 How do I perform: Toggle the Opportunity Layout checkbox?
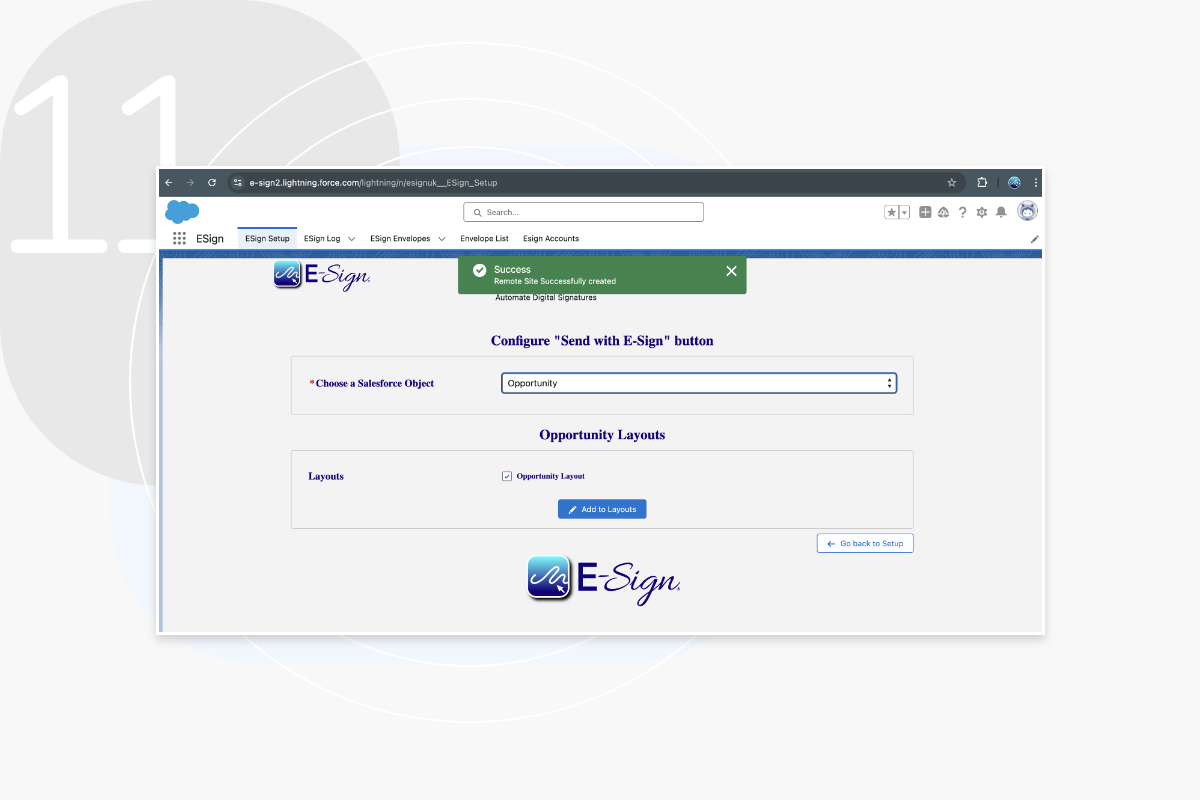click(507, 476)
